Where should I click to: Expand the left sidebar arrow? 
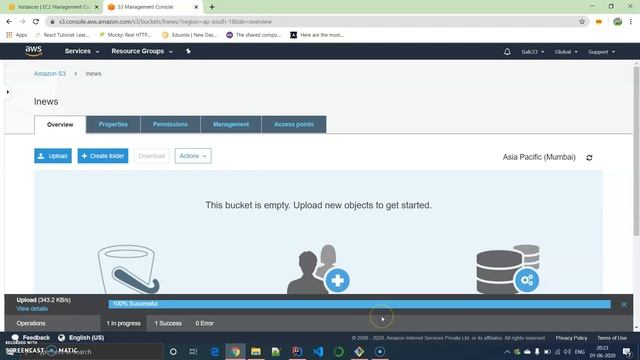[8, 92]
